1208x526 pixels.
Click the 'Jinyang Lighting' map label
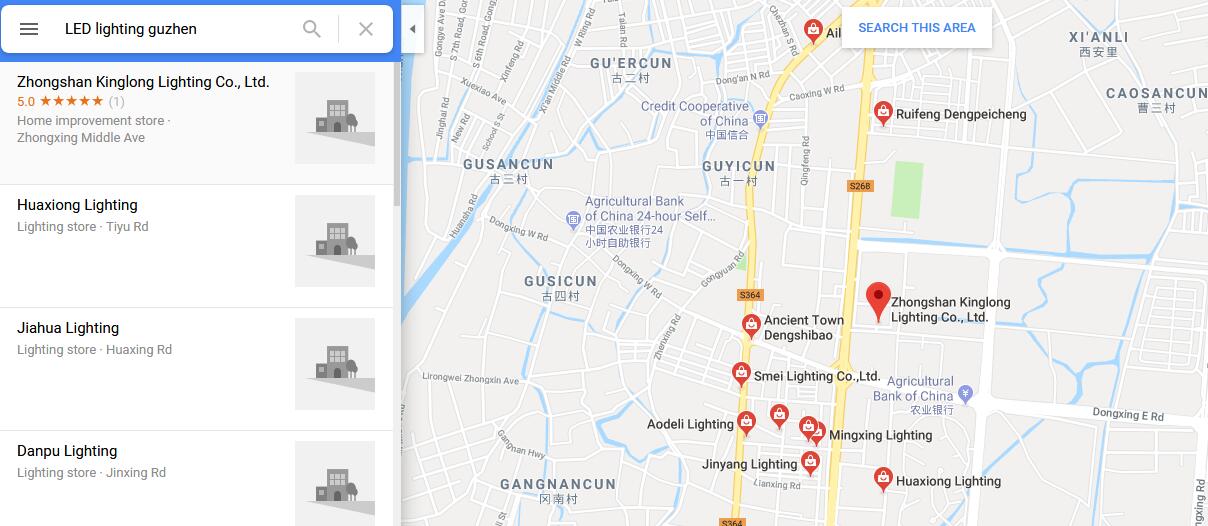[x=750, y=464]
